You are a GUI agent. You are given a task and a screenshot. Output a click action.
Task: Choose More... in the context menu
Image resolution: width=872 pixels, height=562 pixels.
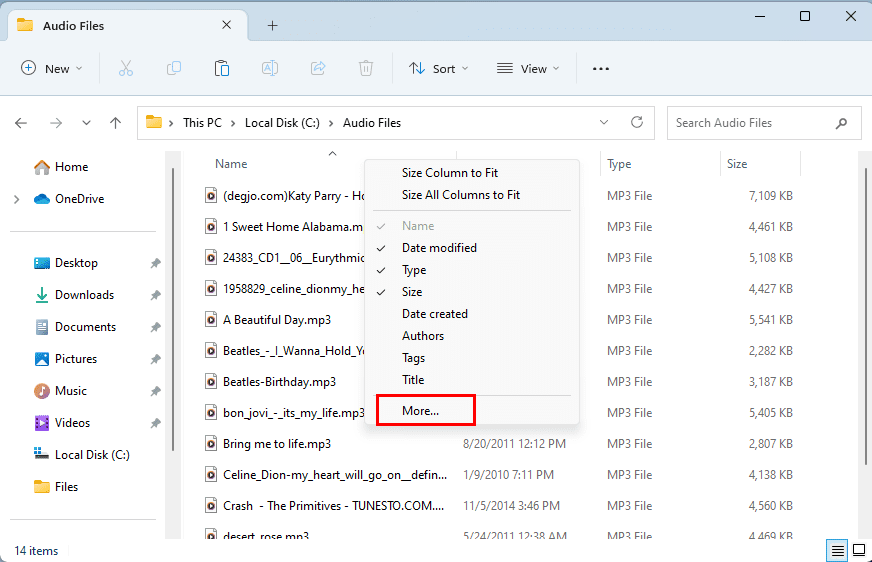[421, 410]
